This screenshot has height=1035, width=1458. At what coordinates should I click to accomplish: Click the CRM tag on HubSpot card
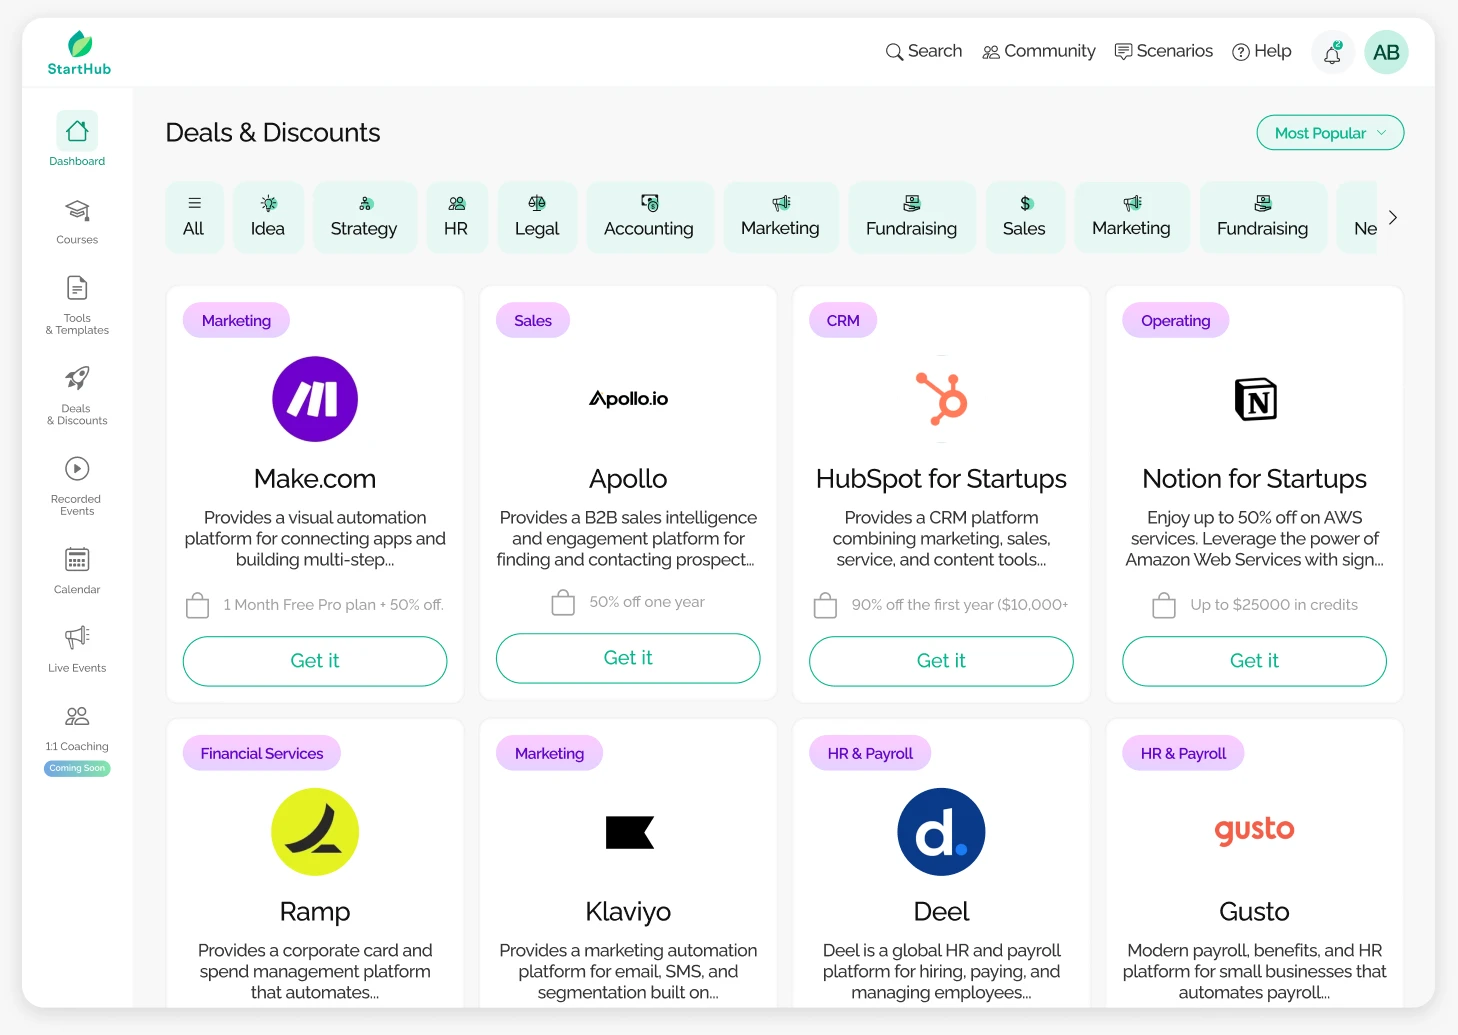(x=843, y=320)
